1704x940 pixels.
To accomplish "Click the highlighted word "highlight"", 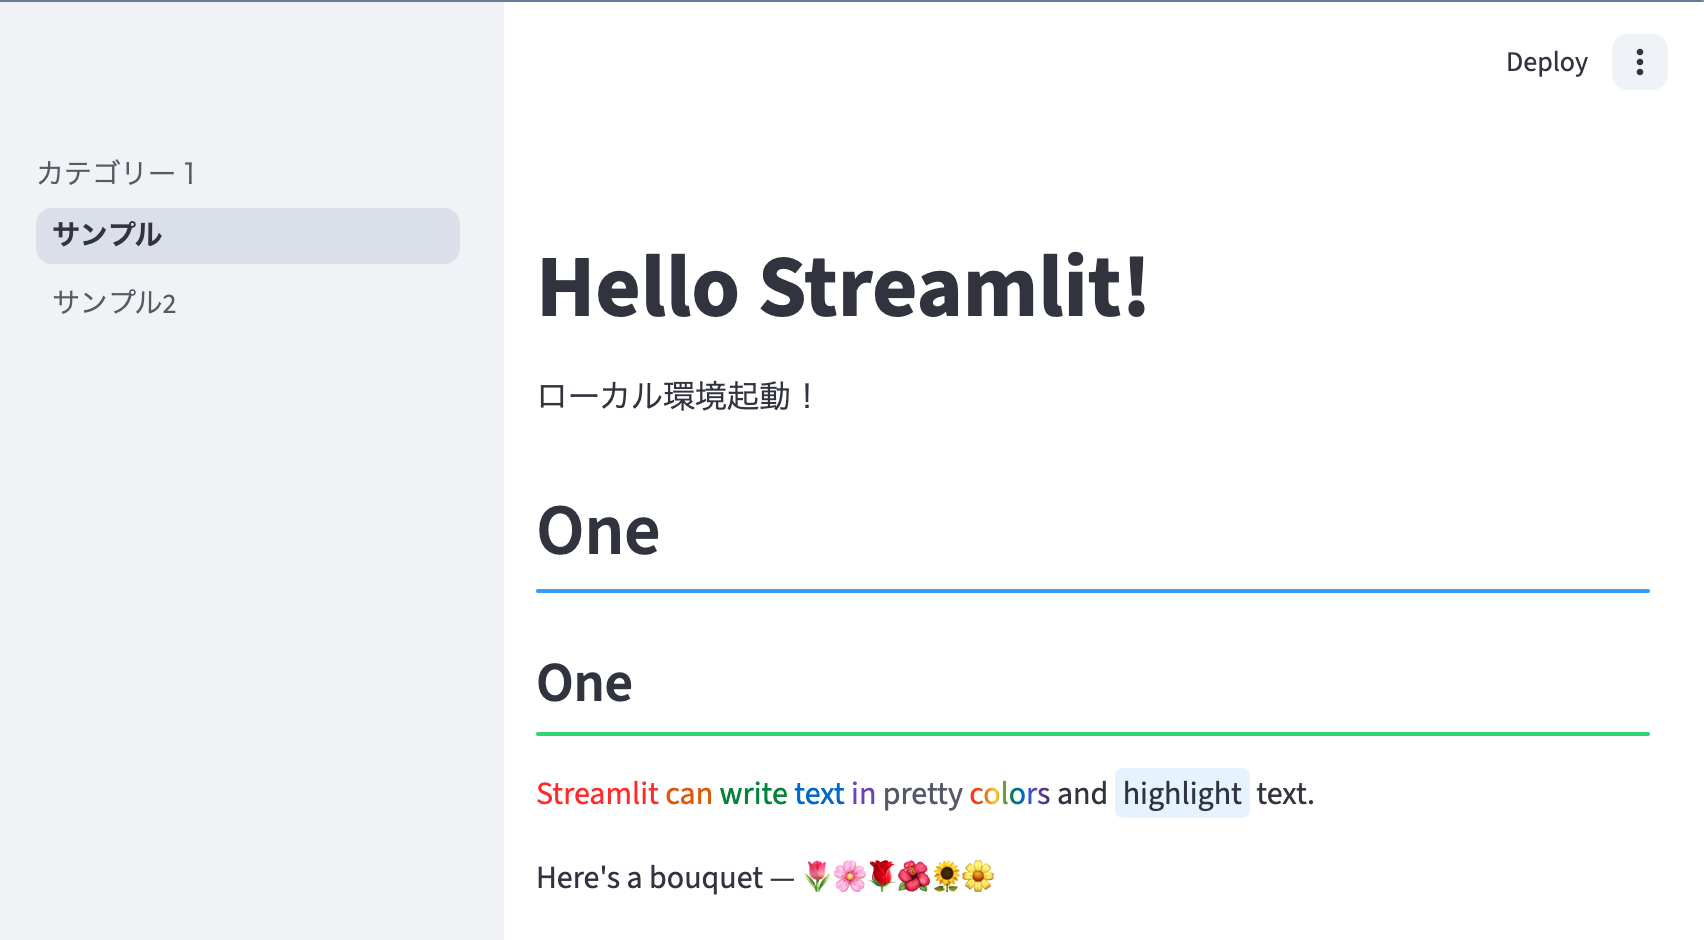I will (1181, 794).
